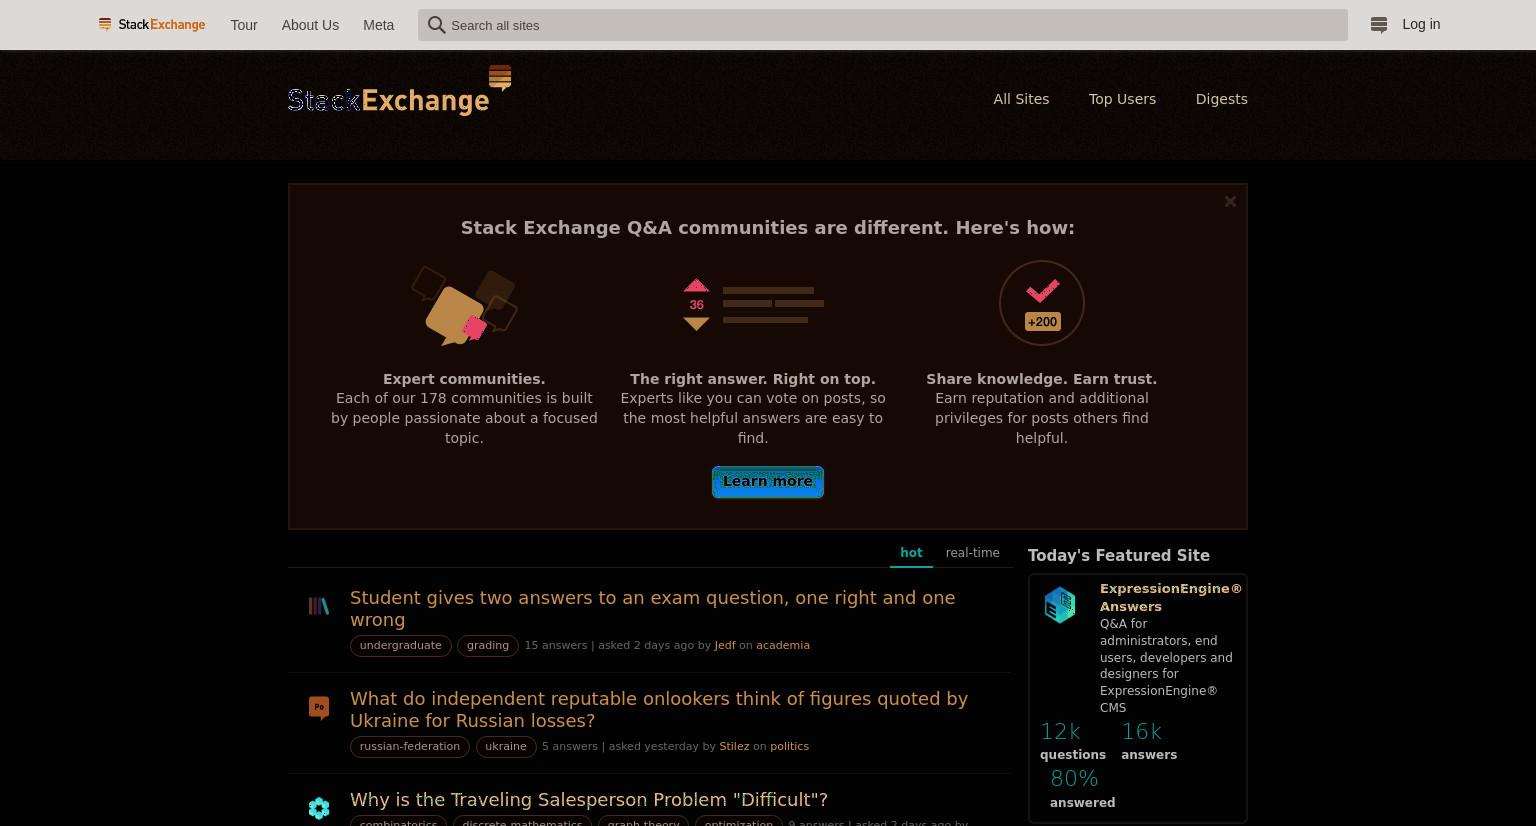Viewport: 1536px width, 826px height.
Task: Open the site switcher icon near Log in
Action: [x=1378, y=25]
